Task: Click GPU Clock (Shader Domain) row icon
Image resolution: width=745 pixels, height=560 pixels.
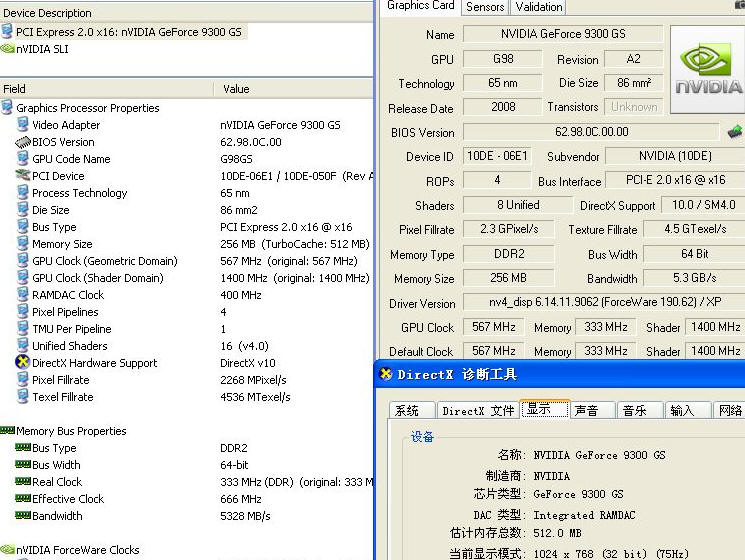Action: coord(22,277)
